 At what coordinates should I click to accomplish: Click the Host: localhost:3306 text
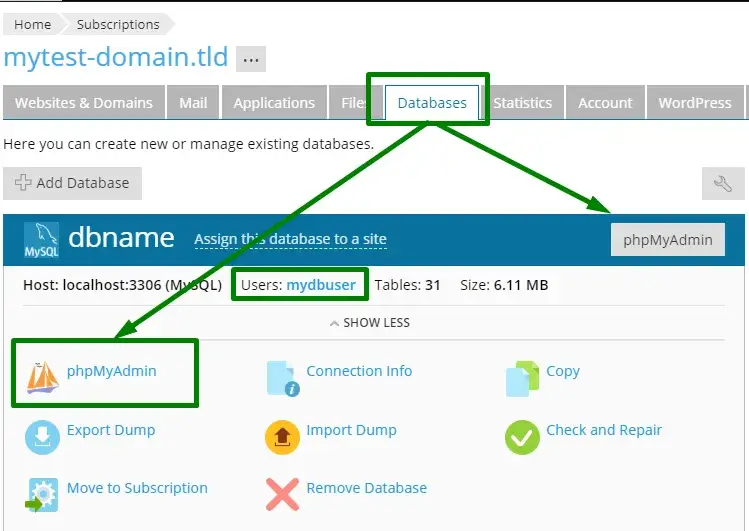(x=122, y=285)
